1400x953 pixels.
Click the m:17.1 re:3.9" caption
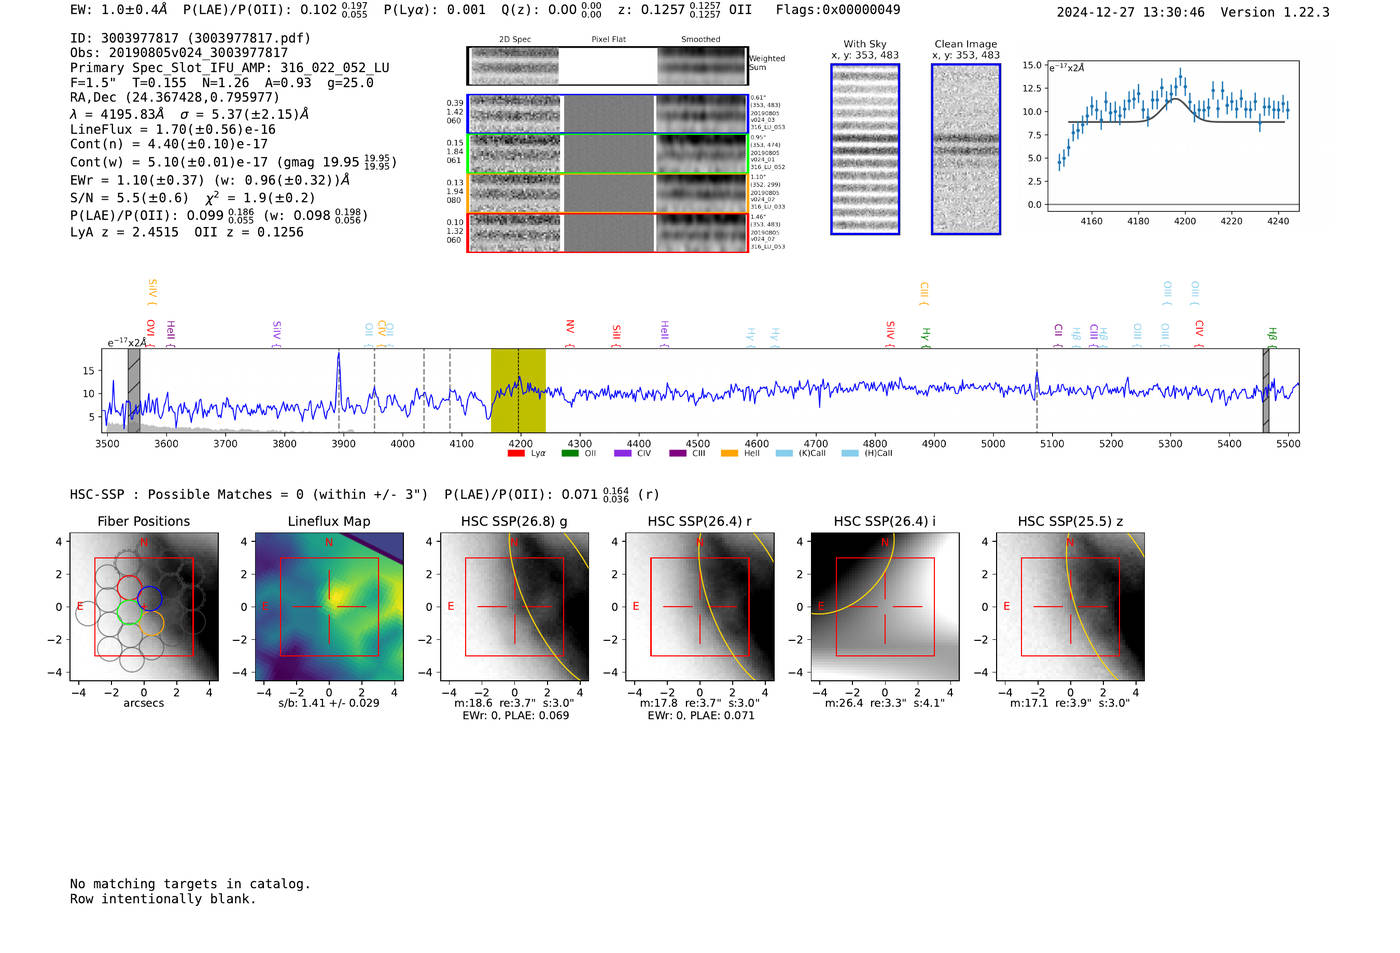click(1070, 703)
